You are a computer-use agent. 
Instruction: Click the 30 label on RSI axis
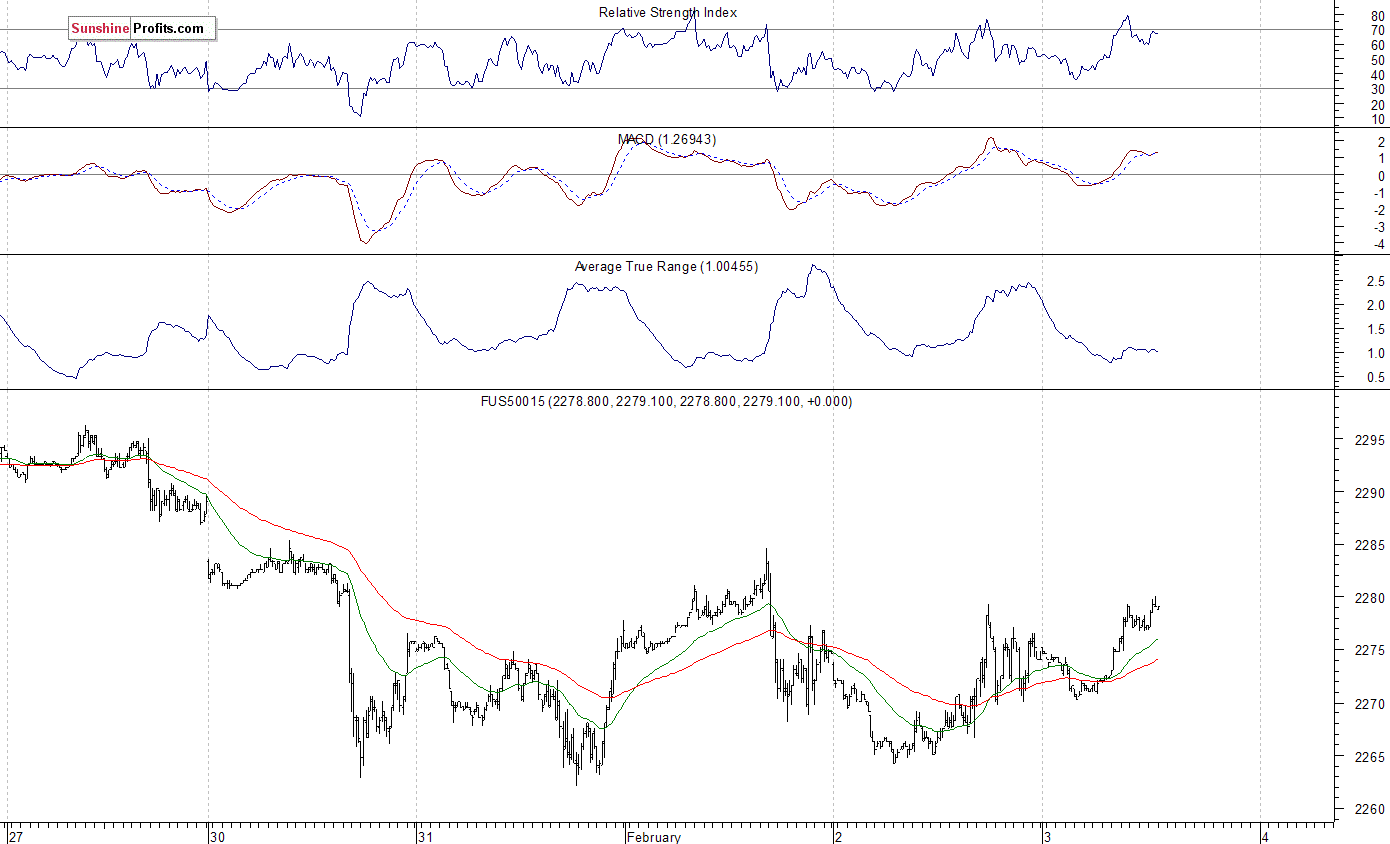click(1378, 89)
